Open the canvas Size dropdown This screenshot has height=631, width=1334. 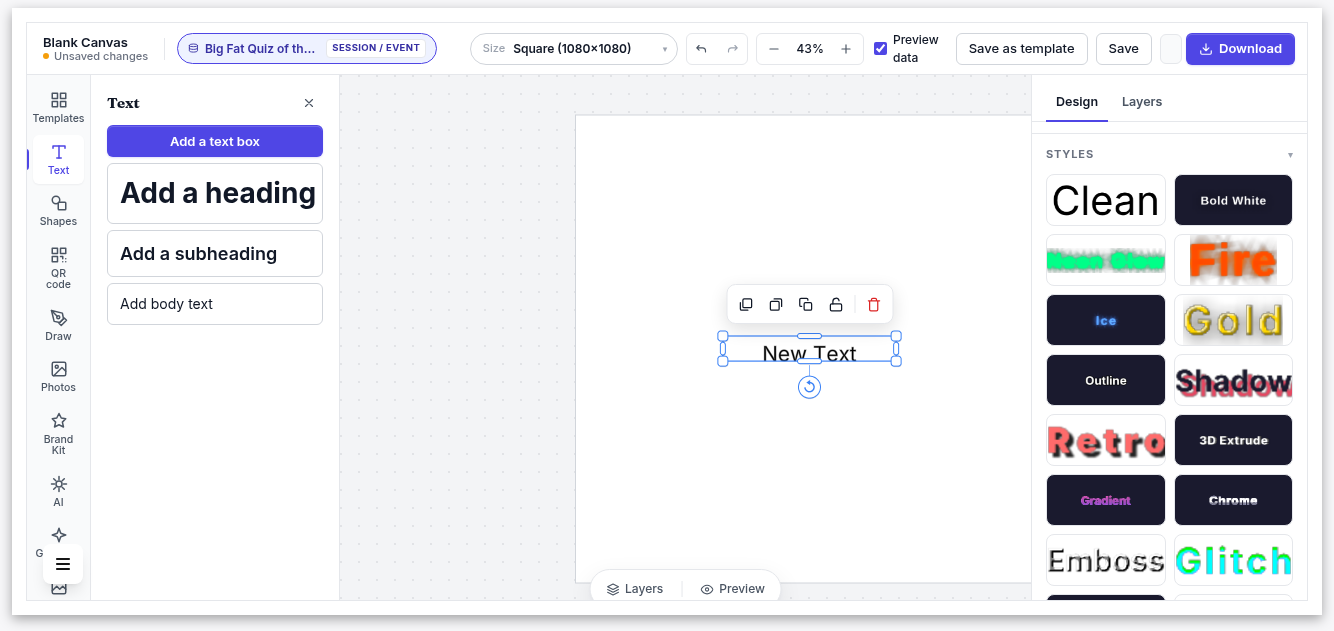(x=574, y=49)
